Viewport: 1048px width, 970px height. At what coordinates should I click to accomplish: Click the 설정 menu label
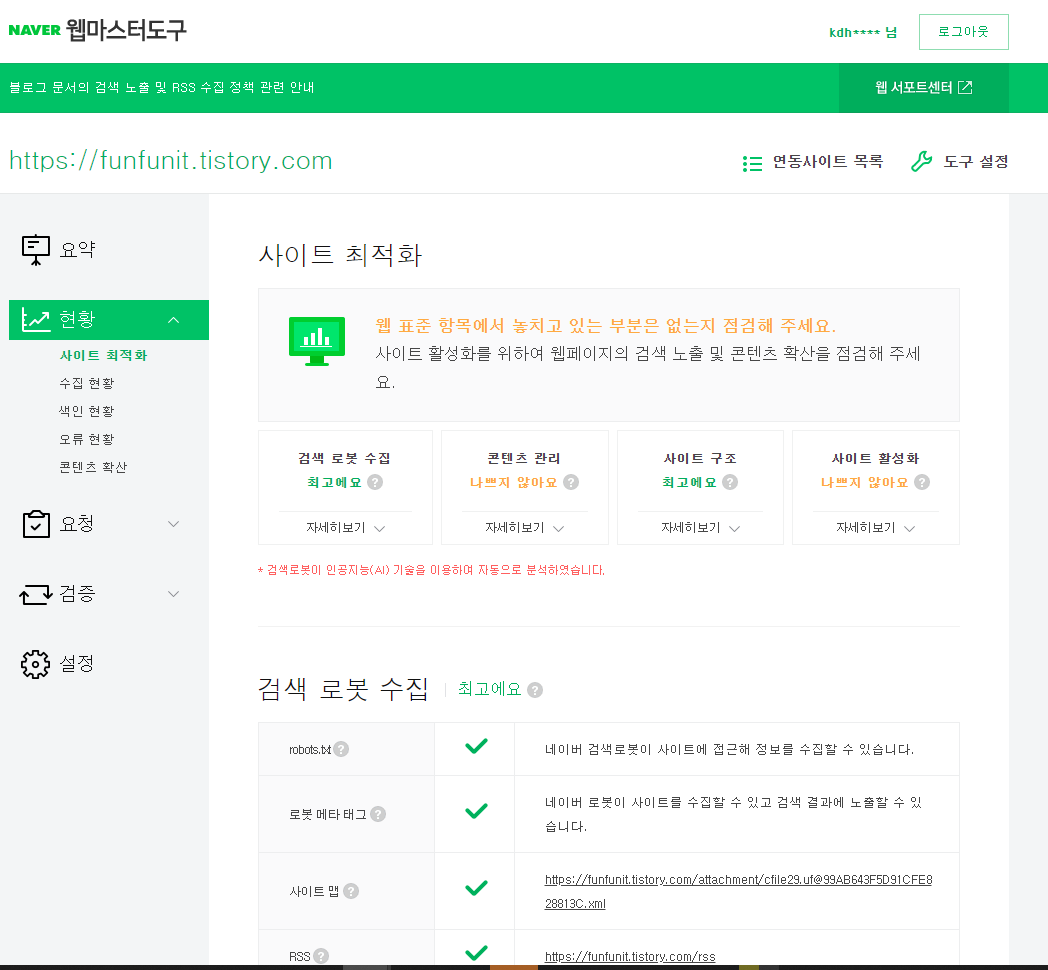point(77,664)
